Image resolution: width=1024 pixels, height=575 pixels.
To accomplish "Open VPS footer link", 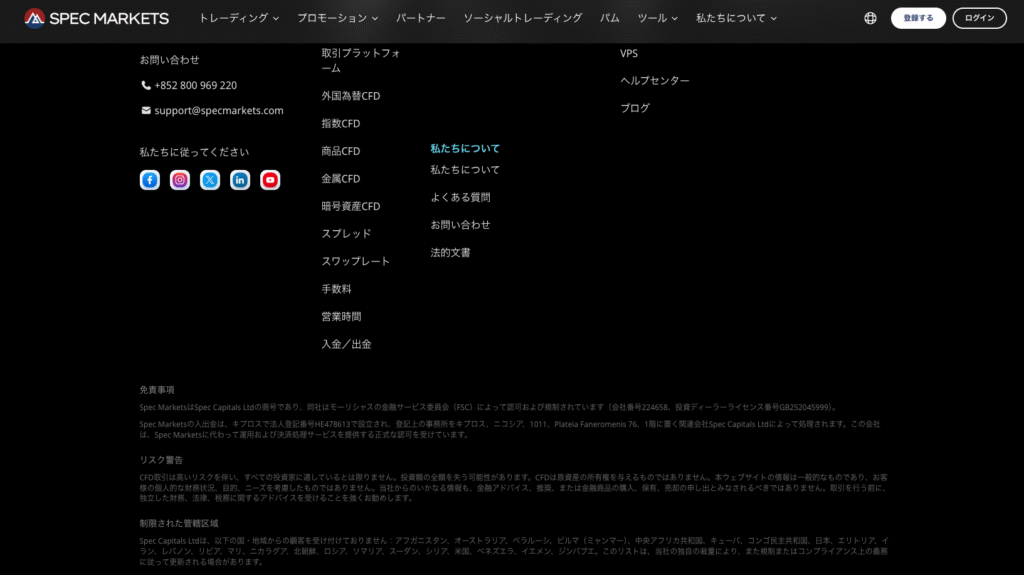I will click(629, 54).
